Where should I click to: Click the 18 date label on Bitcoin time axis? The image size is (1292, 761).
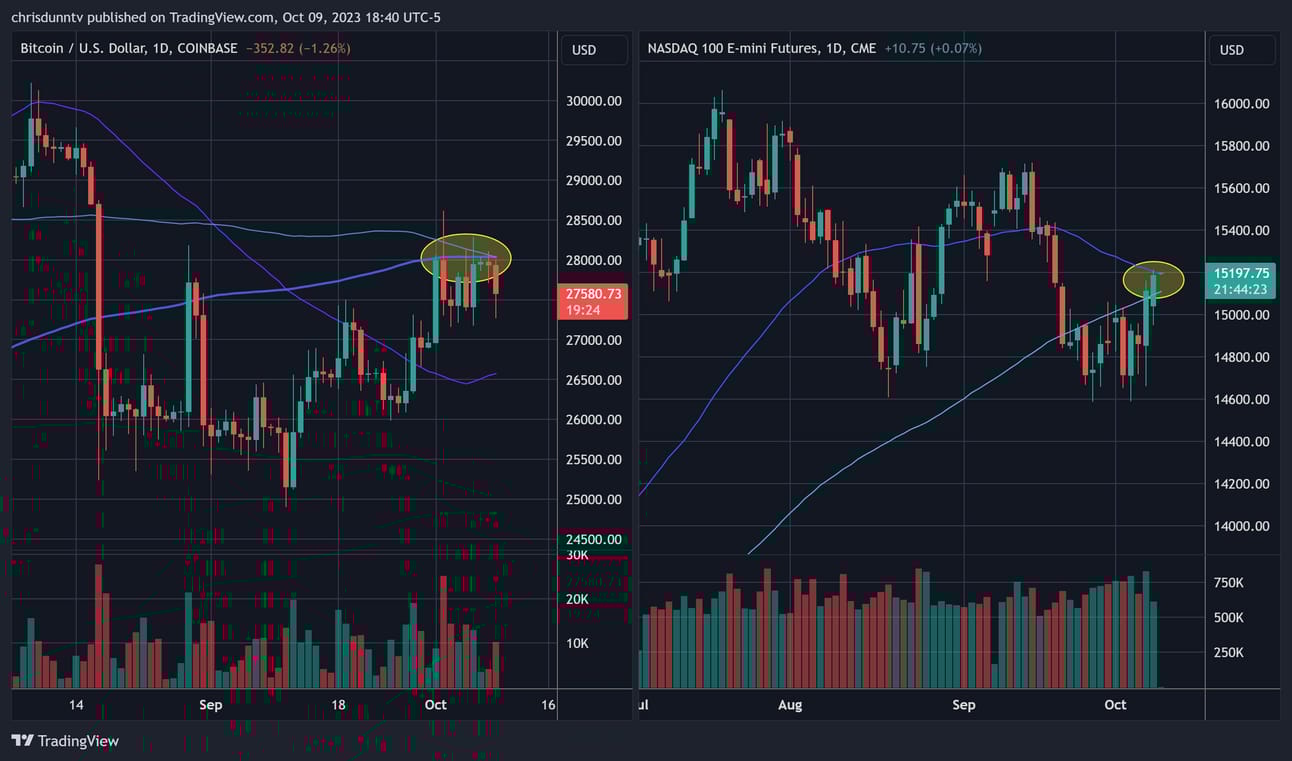point(339,705)
